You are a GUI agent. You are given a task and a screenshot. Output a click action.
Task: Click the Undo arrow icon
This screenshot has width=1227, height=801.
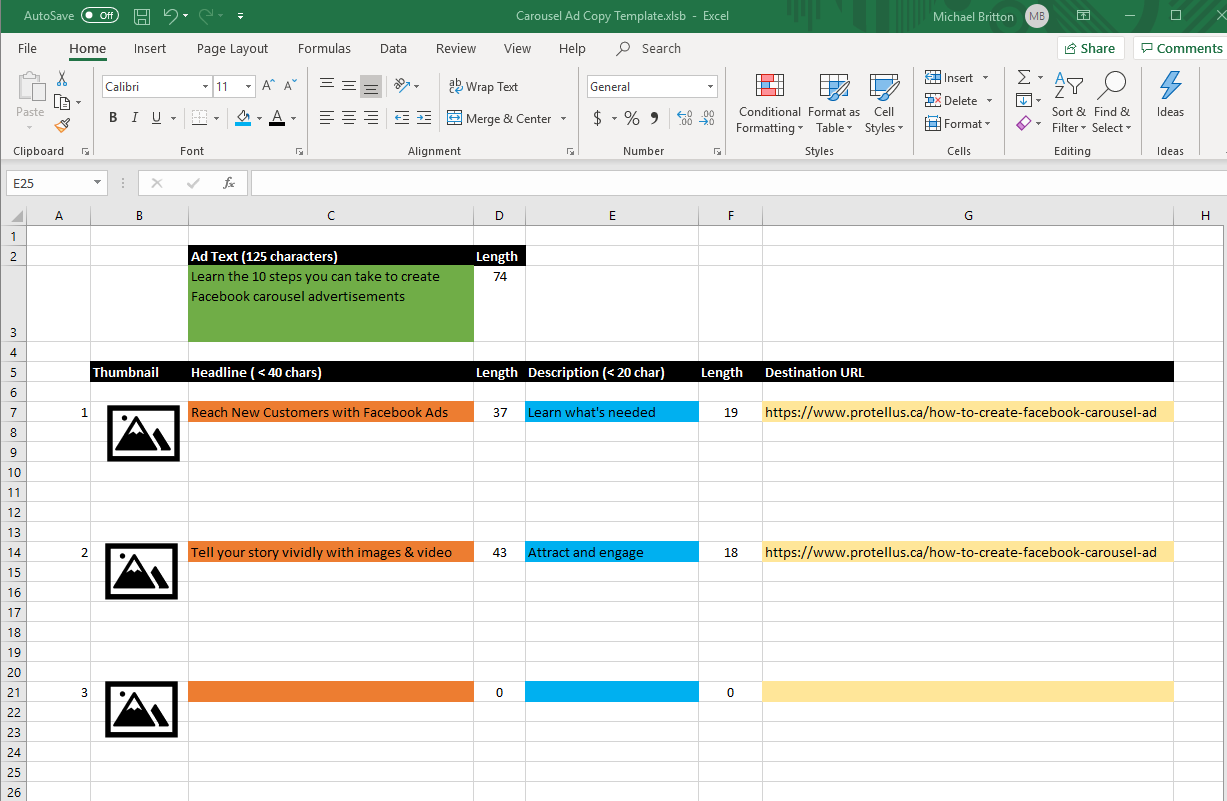coord(171,16)
